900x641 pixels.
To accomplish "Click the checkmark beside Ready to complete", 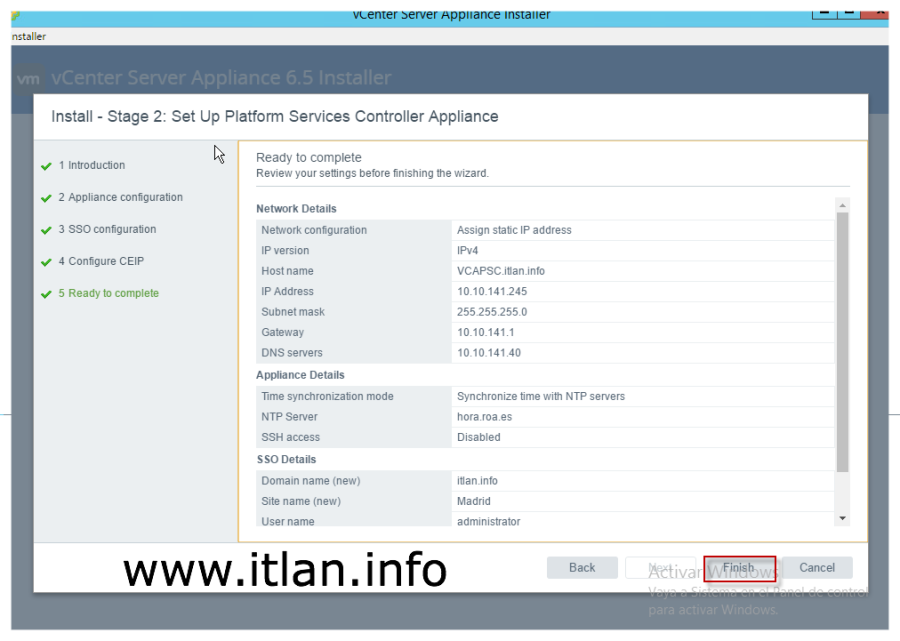I will (x=46, y=294).
